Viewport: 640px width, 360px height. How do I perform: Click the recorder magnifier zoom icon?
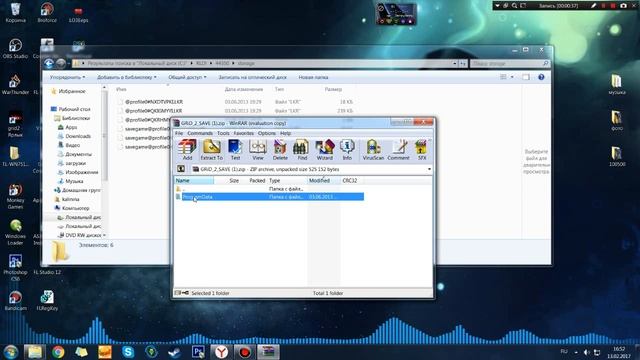pos(514,6)
